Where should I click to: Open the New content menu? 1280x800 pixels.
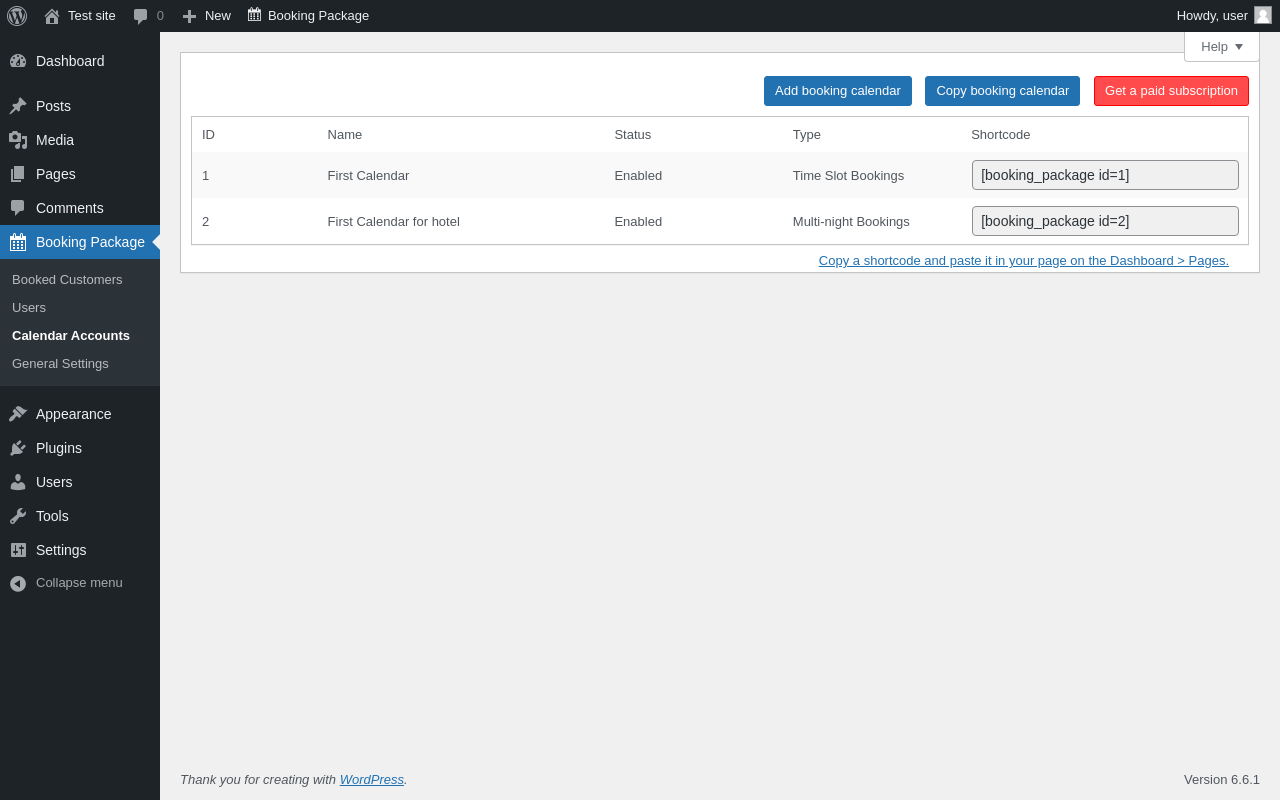point(206,16)
